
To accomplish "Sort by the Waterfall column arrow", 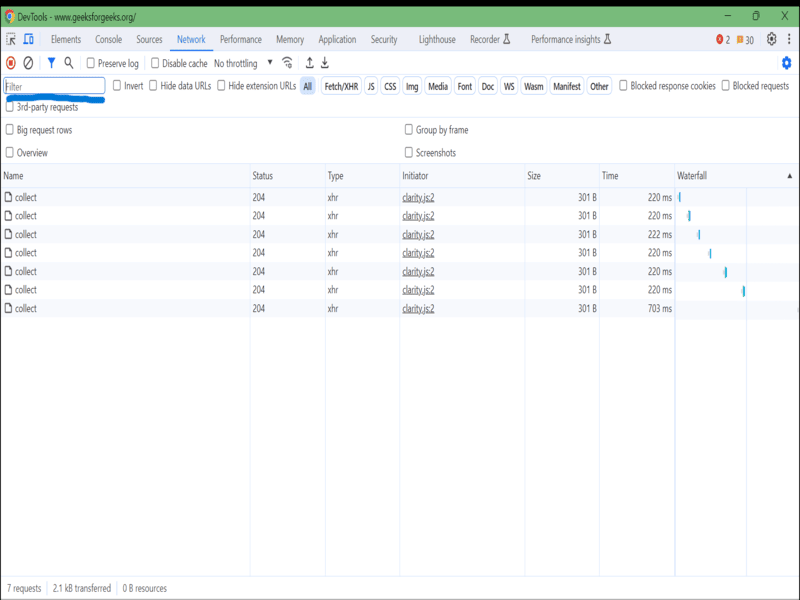I will [789, 176].
